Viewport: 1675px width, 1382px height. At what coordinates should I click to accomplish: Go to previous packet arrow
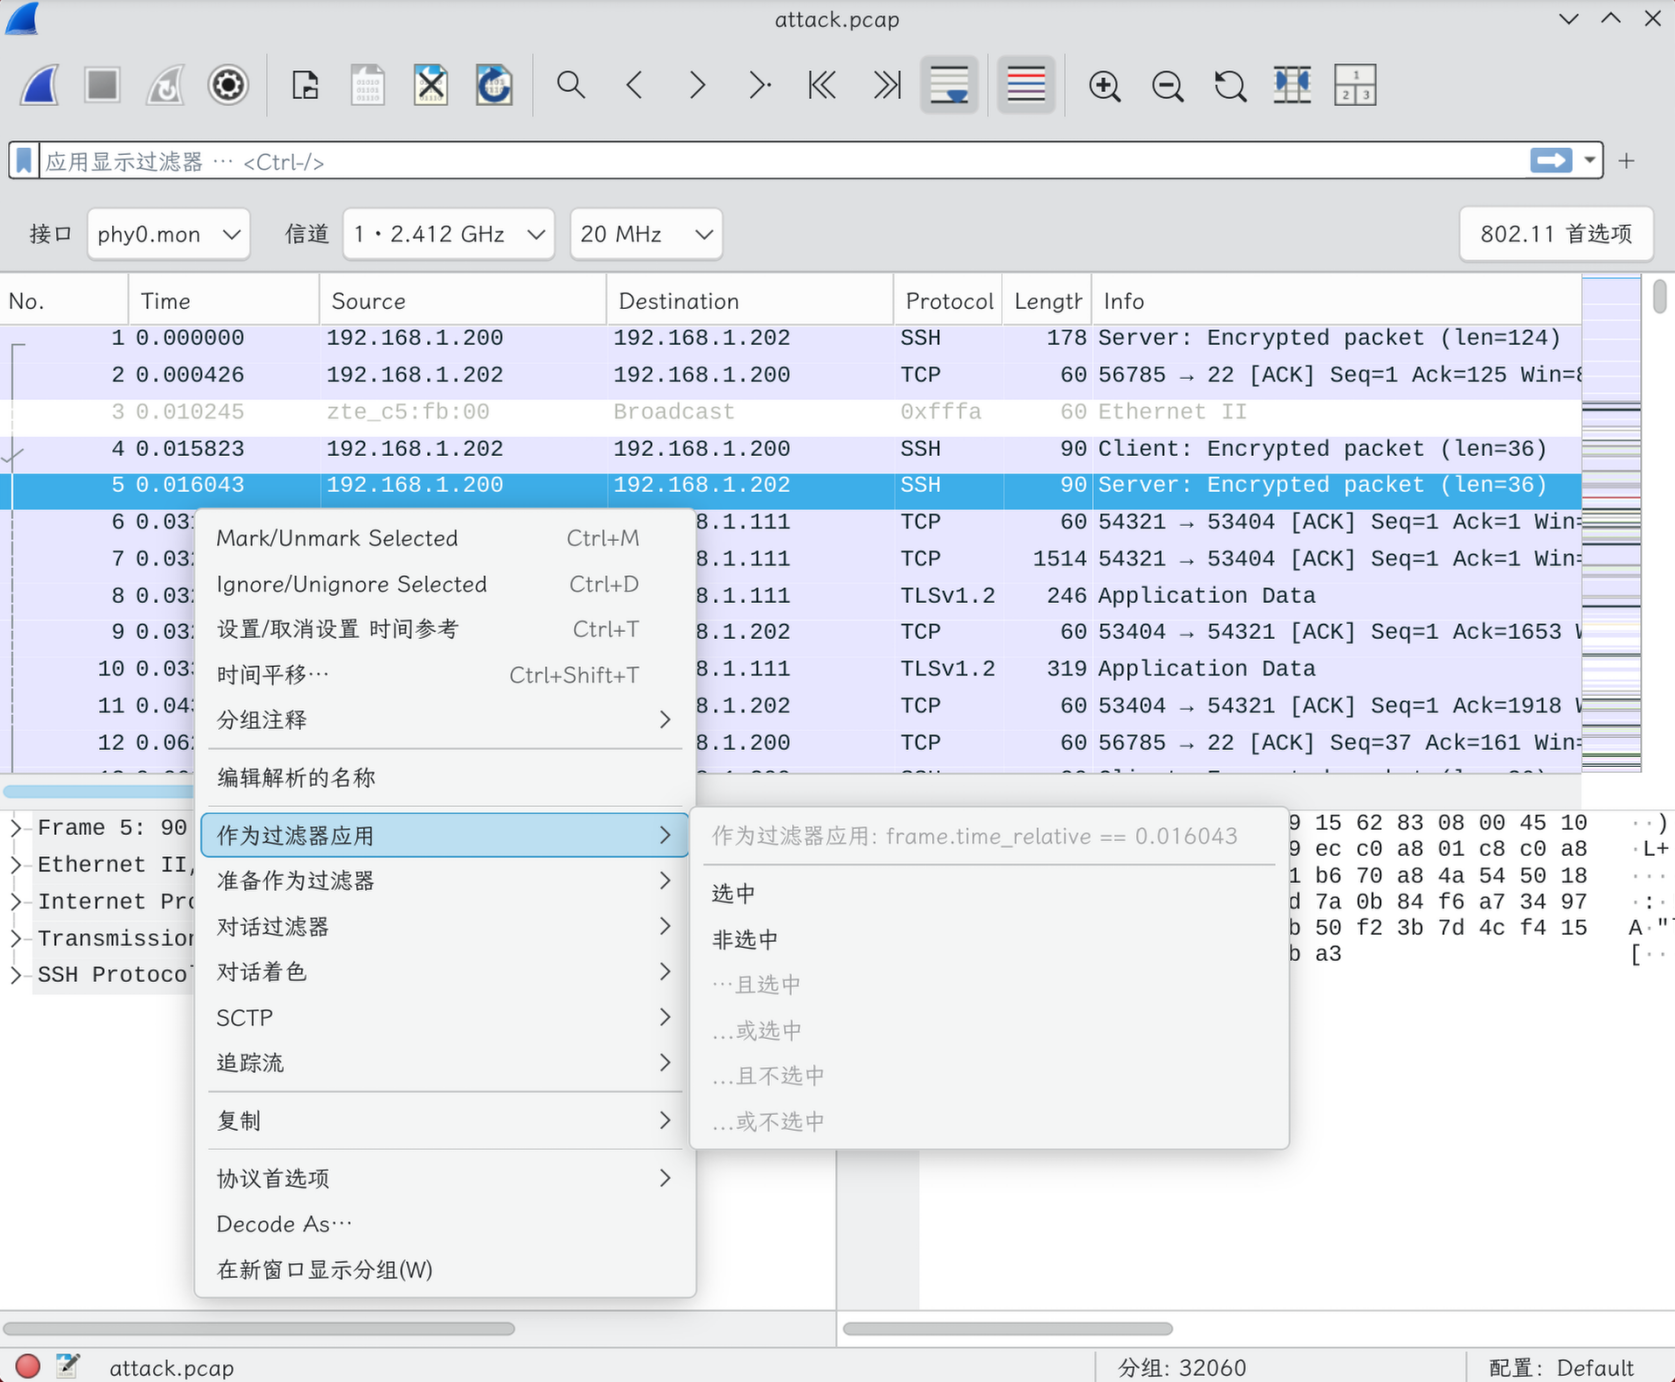click(634, 85)
